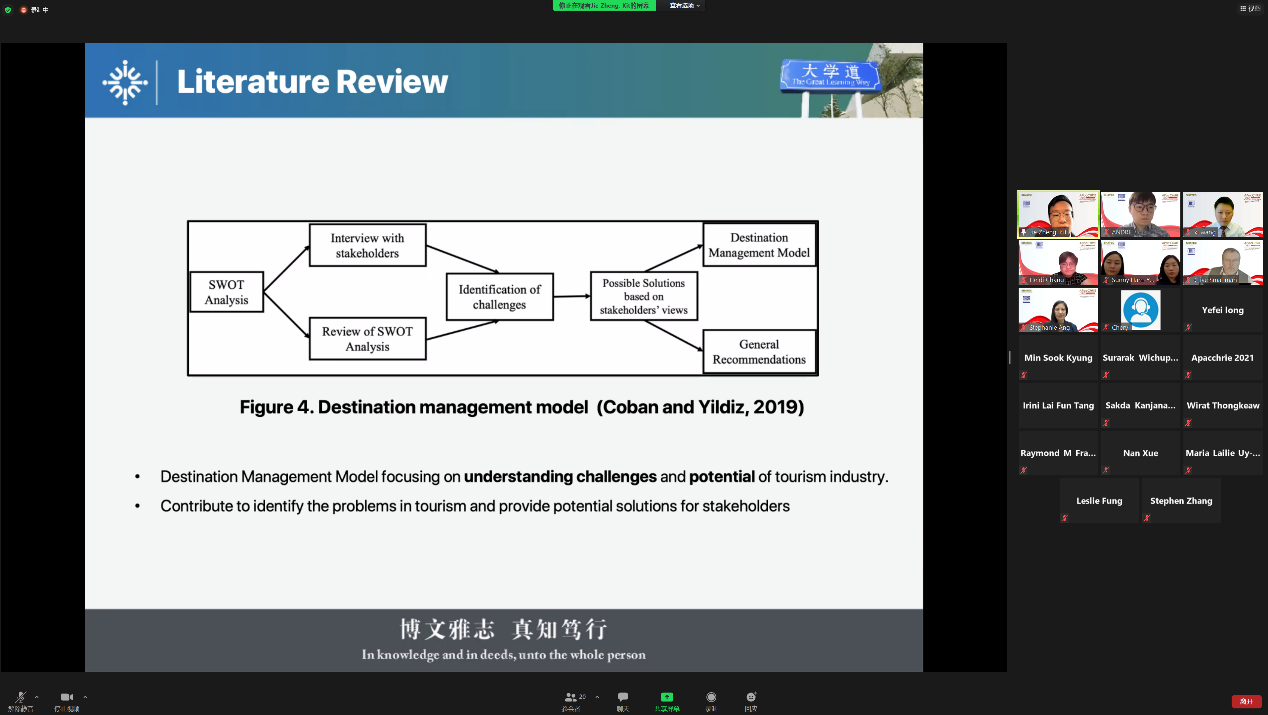Open video options arrow beside camera
Screen dimensions: 1268x715
85,697
